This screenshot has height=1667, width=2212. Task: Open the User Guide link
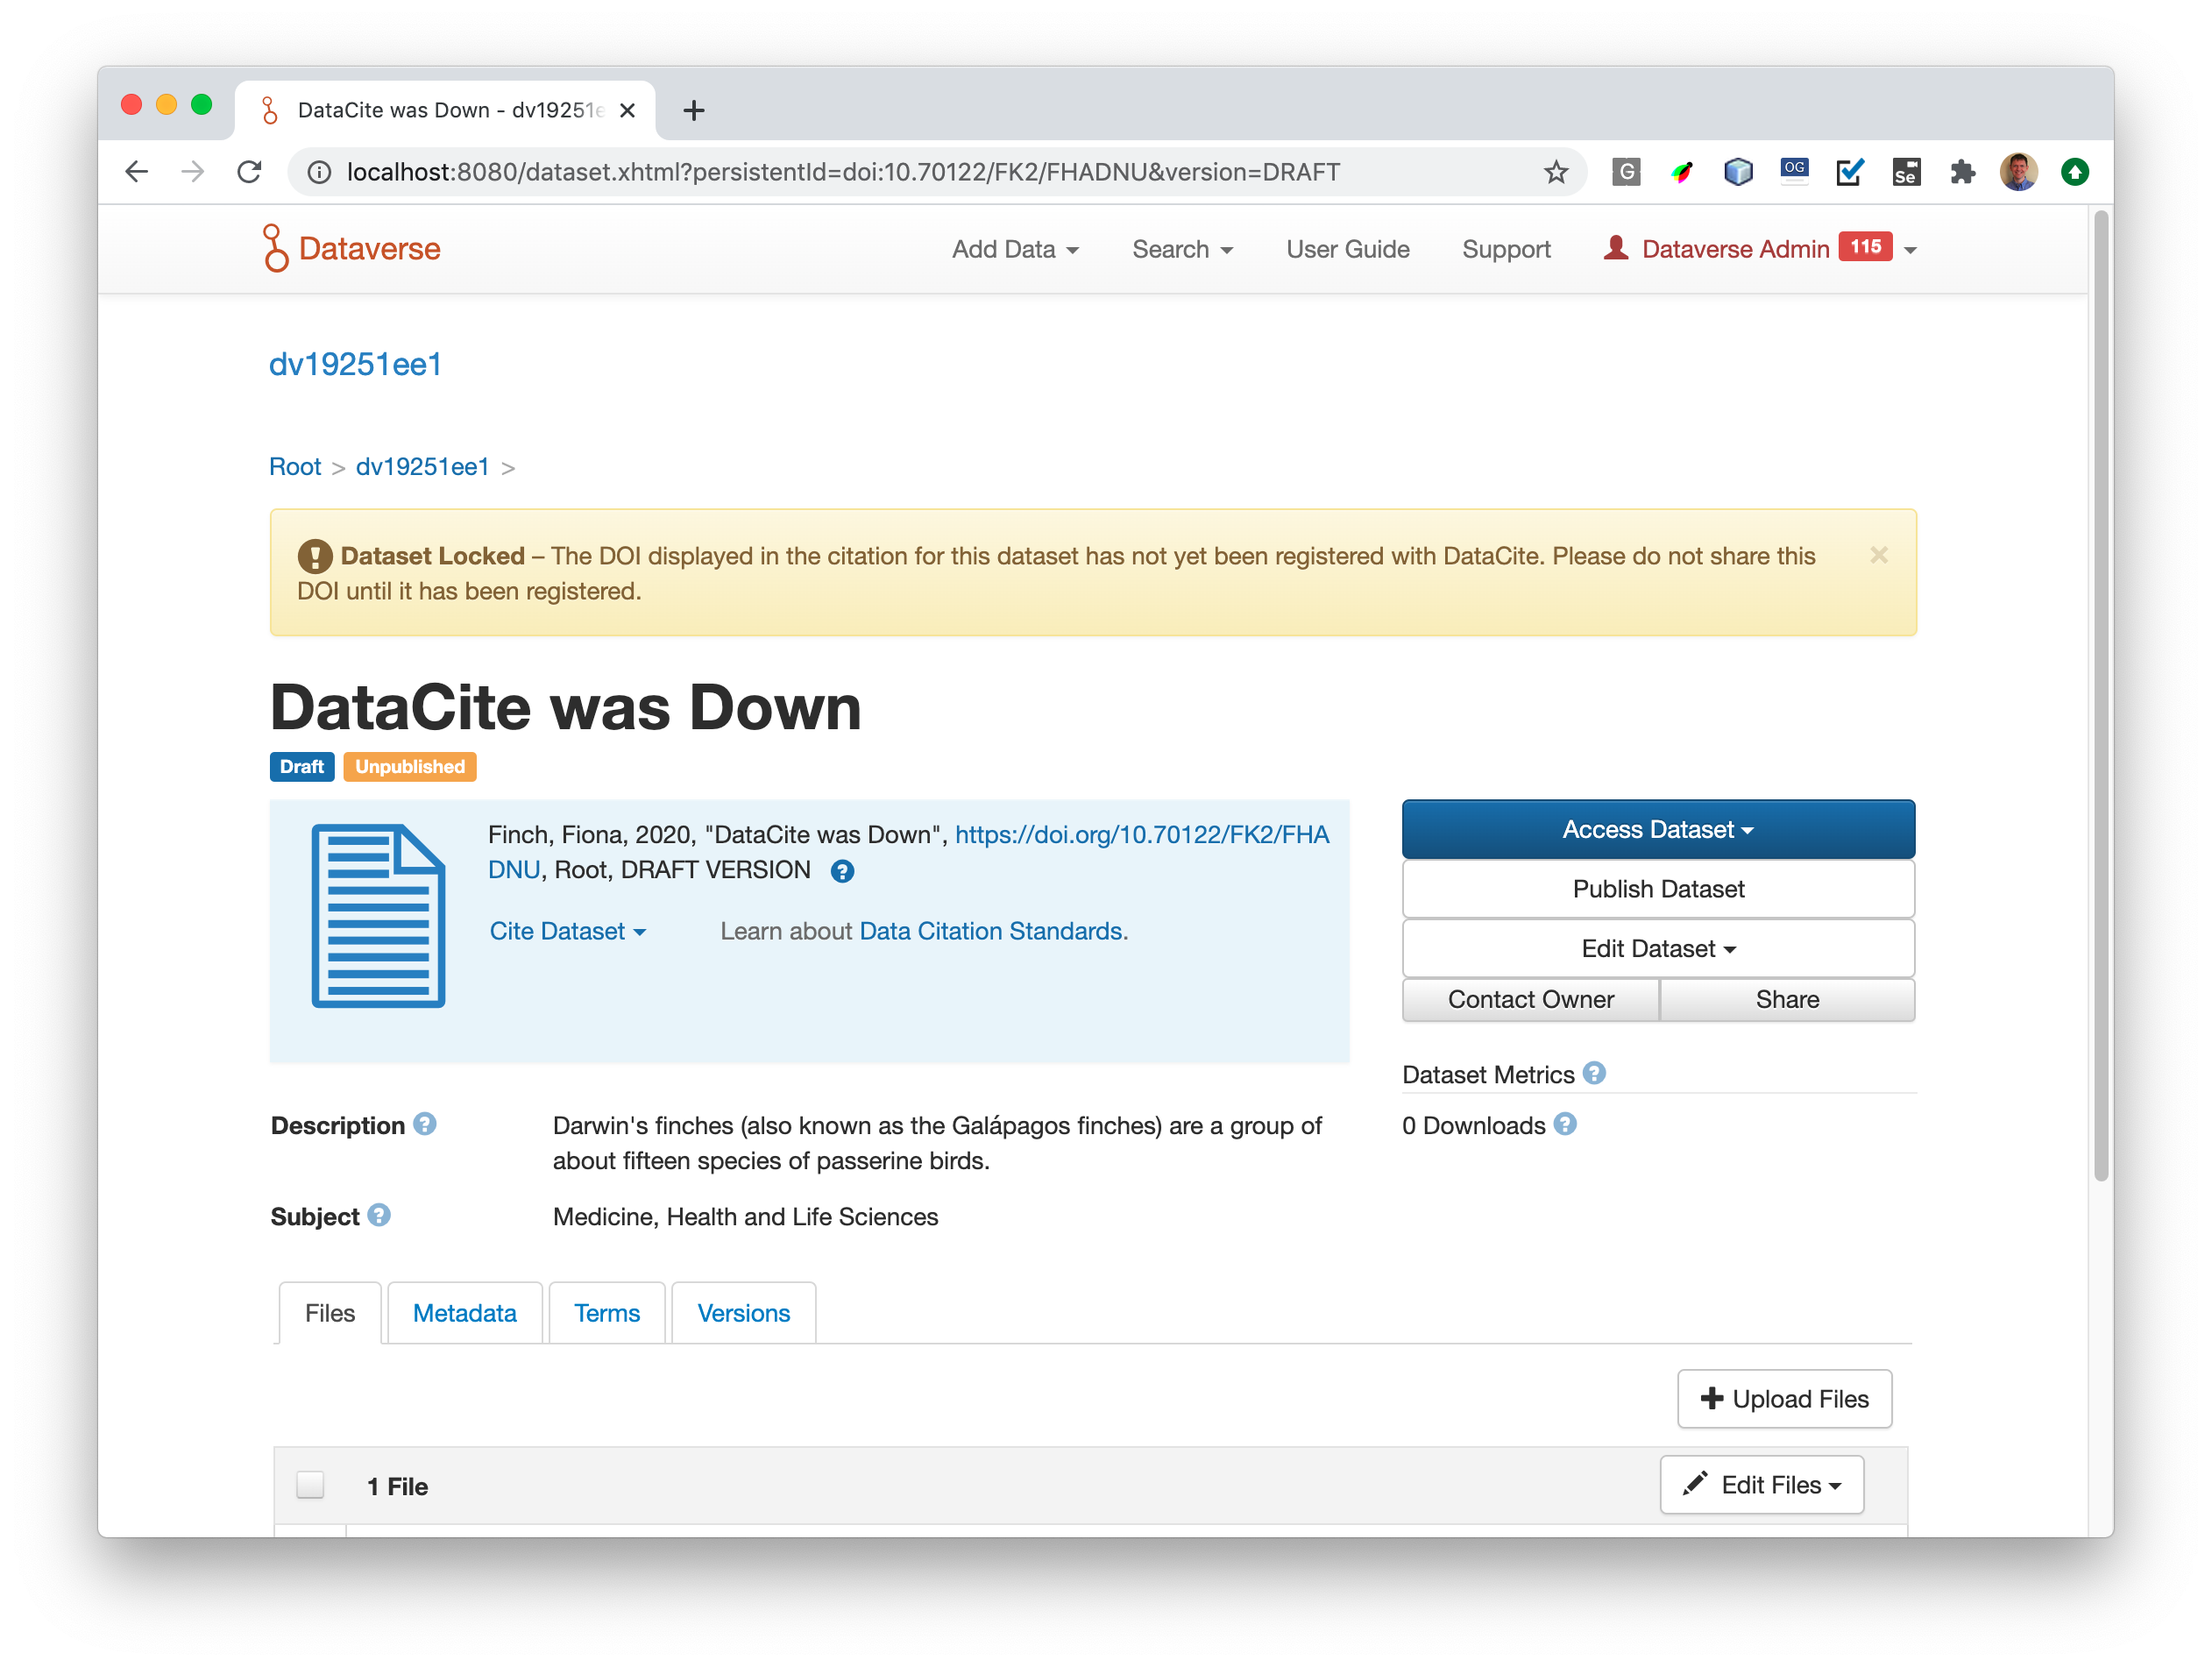point(1347,249)
